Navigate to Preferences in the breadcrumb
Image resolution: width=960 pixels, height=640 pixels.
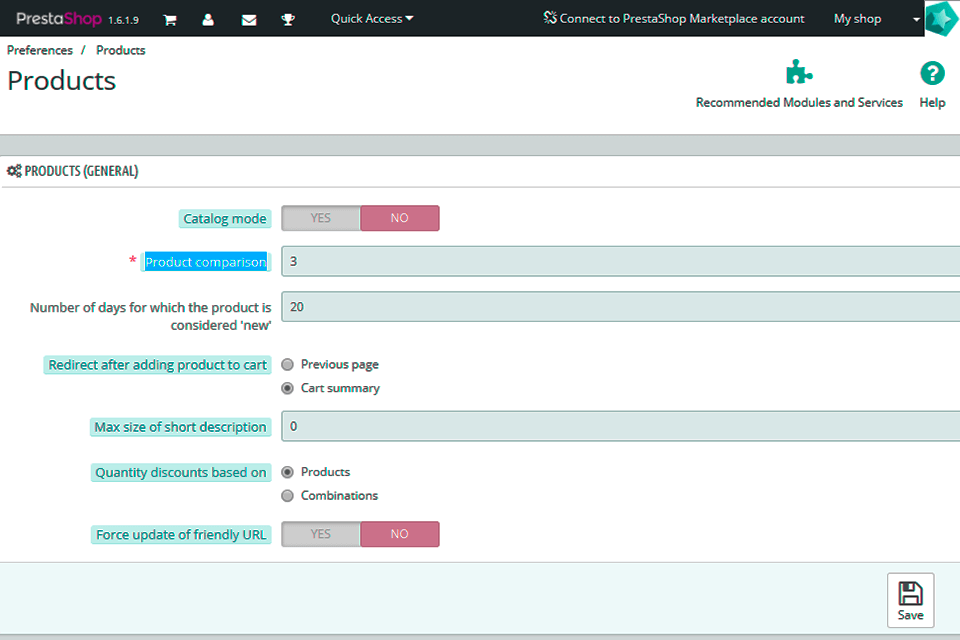click(39, 50)
